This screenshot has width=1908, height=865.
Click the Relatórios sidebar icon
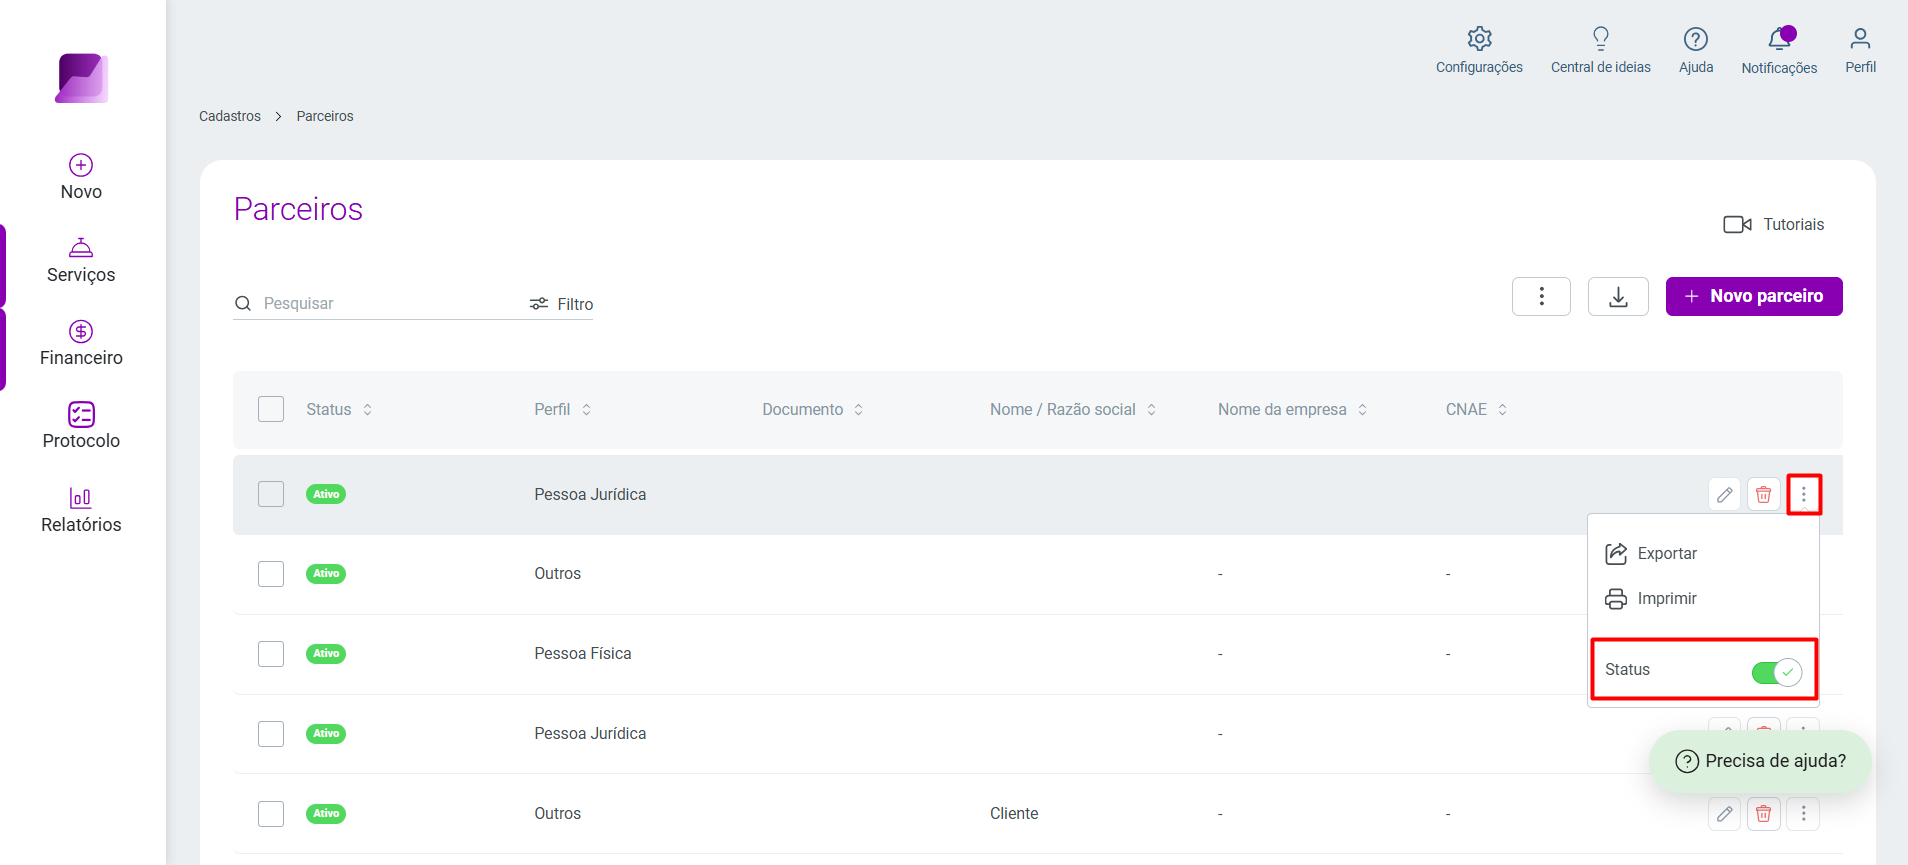click(x=81, y=497)
